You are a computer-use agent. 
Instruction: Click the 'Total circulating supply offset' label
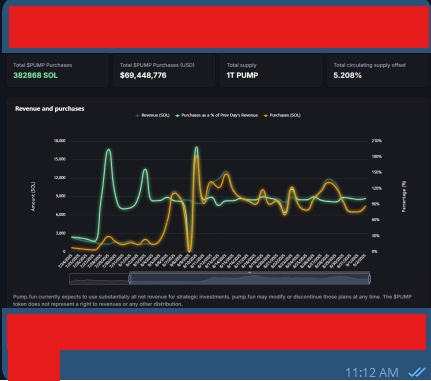(370, 65)
